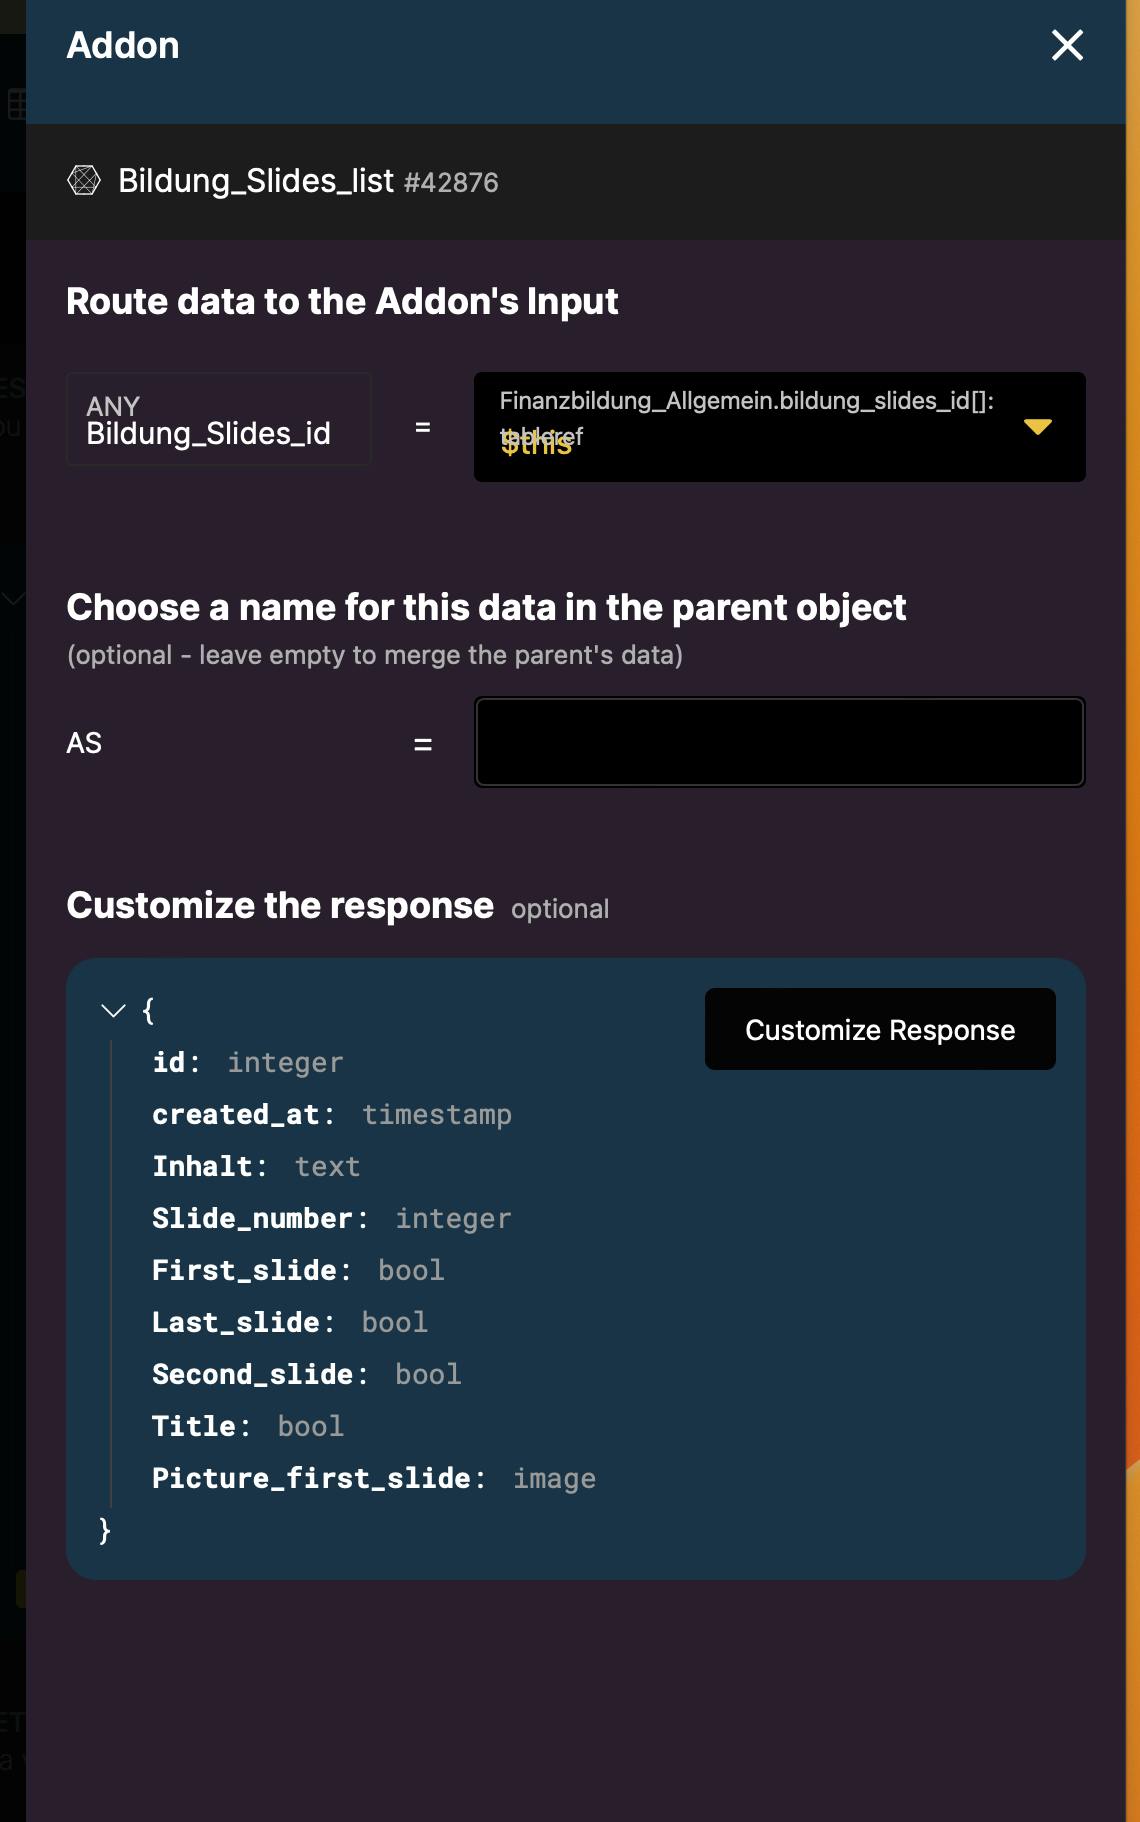Click the Bildung_Slides_list addon title

(x=256, y=181)
